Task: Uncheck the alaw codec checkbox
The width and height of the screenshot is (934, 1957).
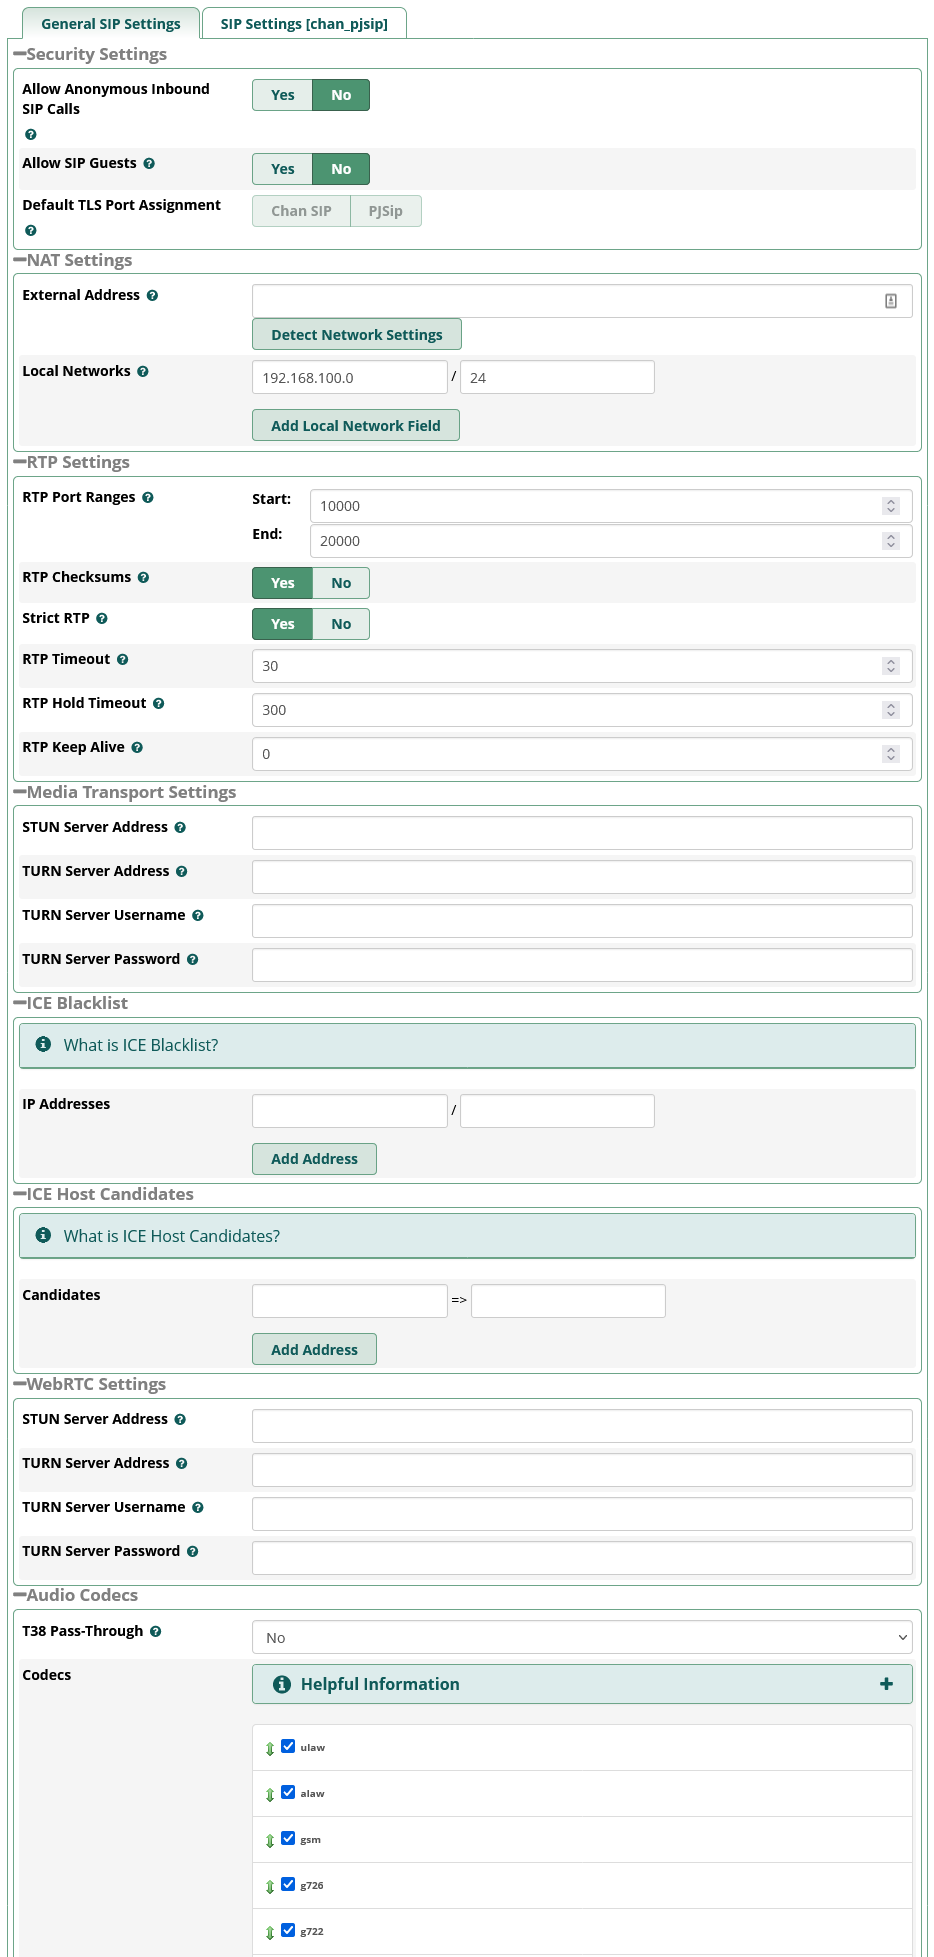Action: [x=288, y=1792]
